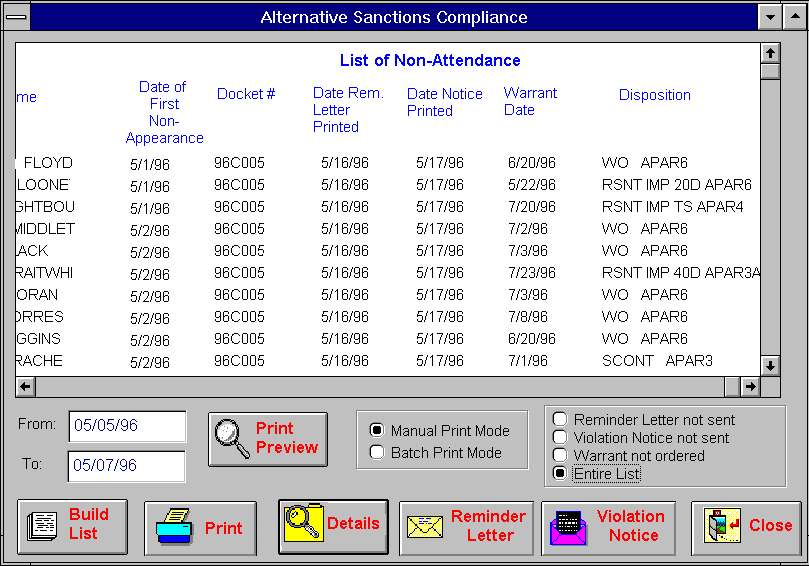Image resolution: width=809 pixels, height=566 pixels.
Task: Click the To date field
Action: coord(127,466)
